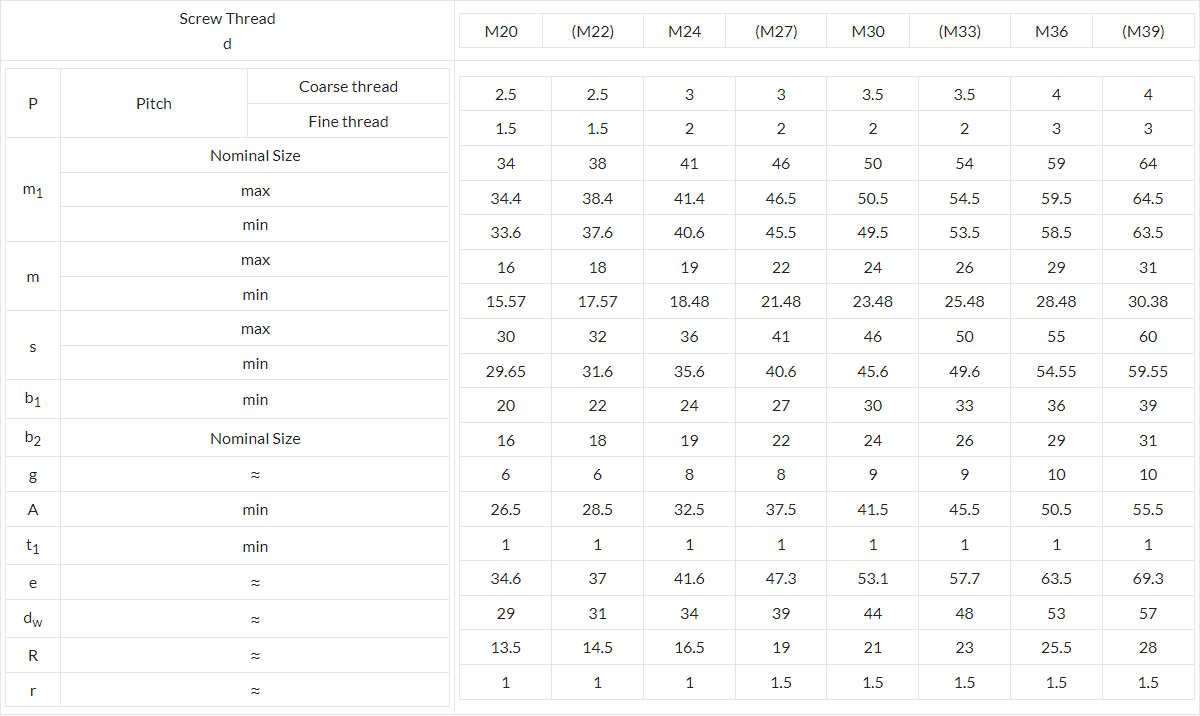
Task: Select the Fine thread row label
Action: point(348,122)
